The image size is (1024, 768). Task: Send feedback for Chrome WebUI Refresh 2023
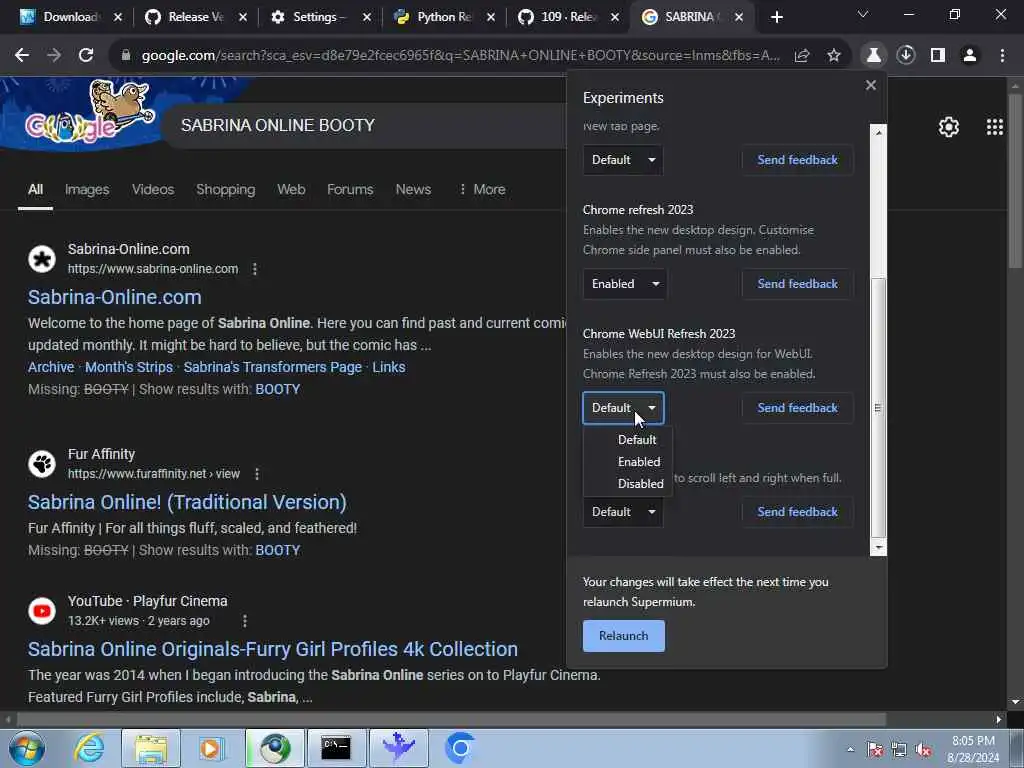797,408
